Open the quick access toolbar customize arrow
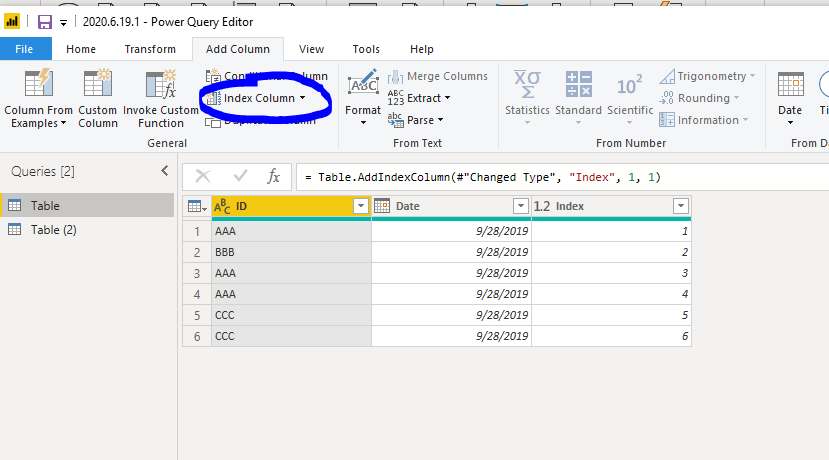Image resolution: width=829 pixels, height=460 pixels. pyautogui.click(x=63, y=23)
